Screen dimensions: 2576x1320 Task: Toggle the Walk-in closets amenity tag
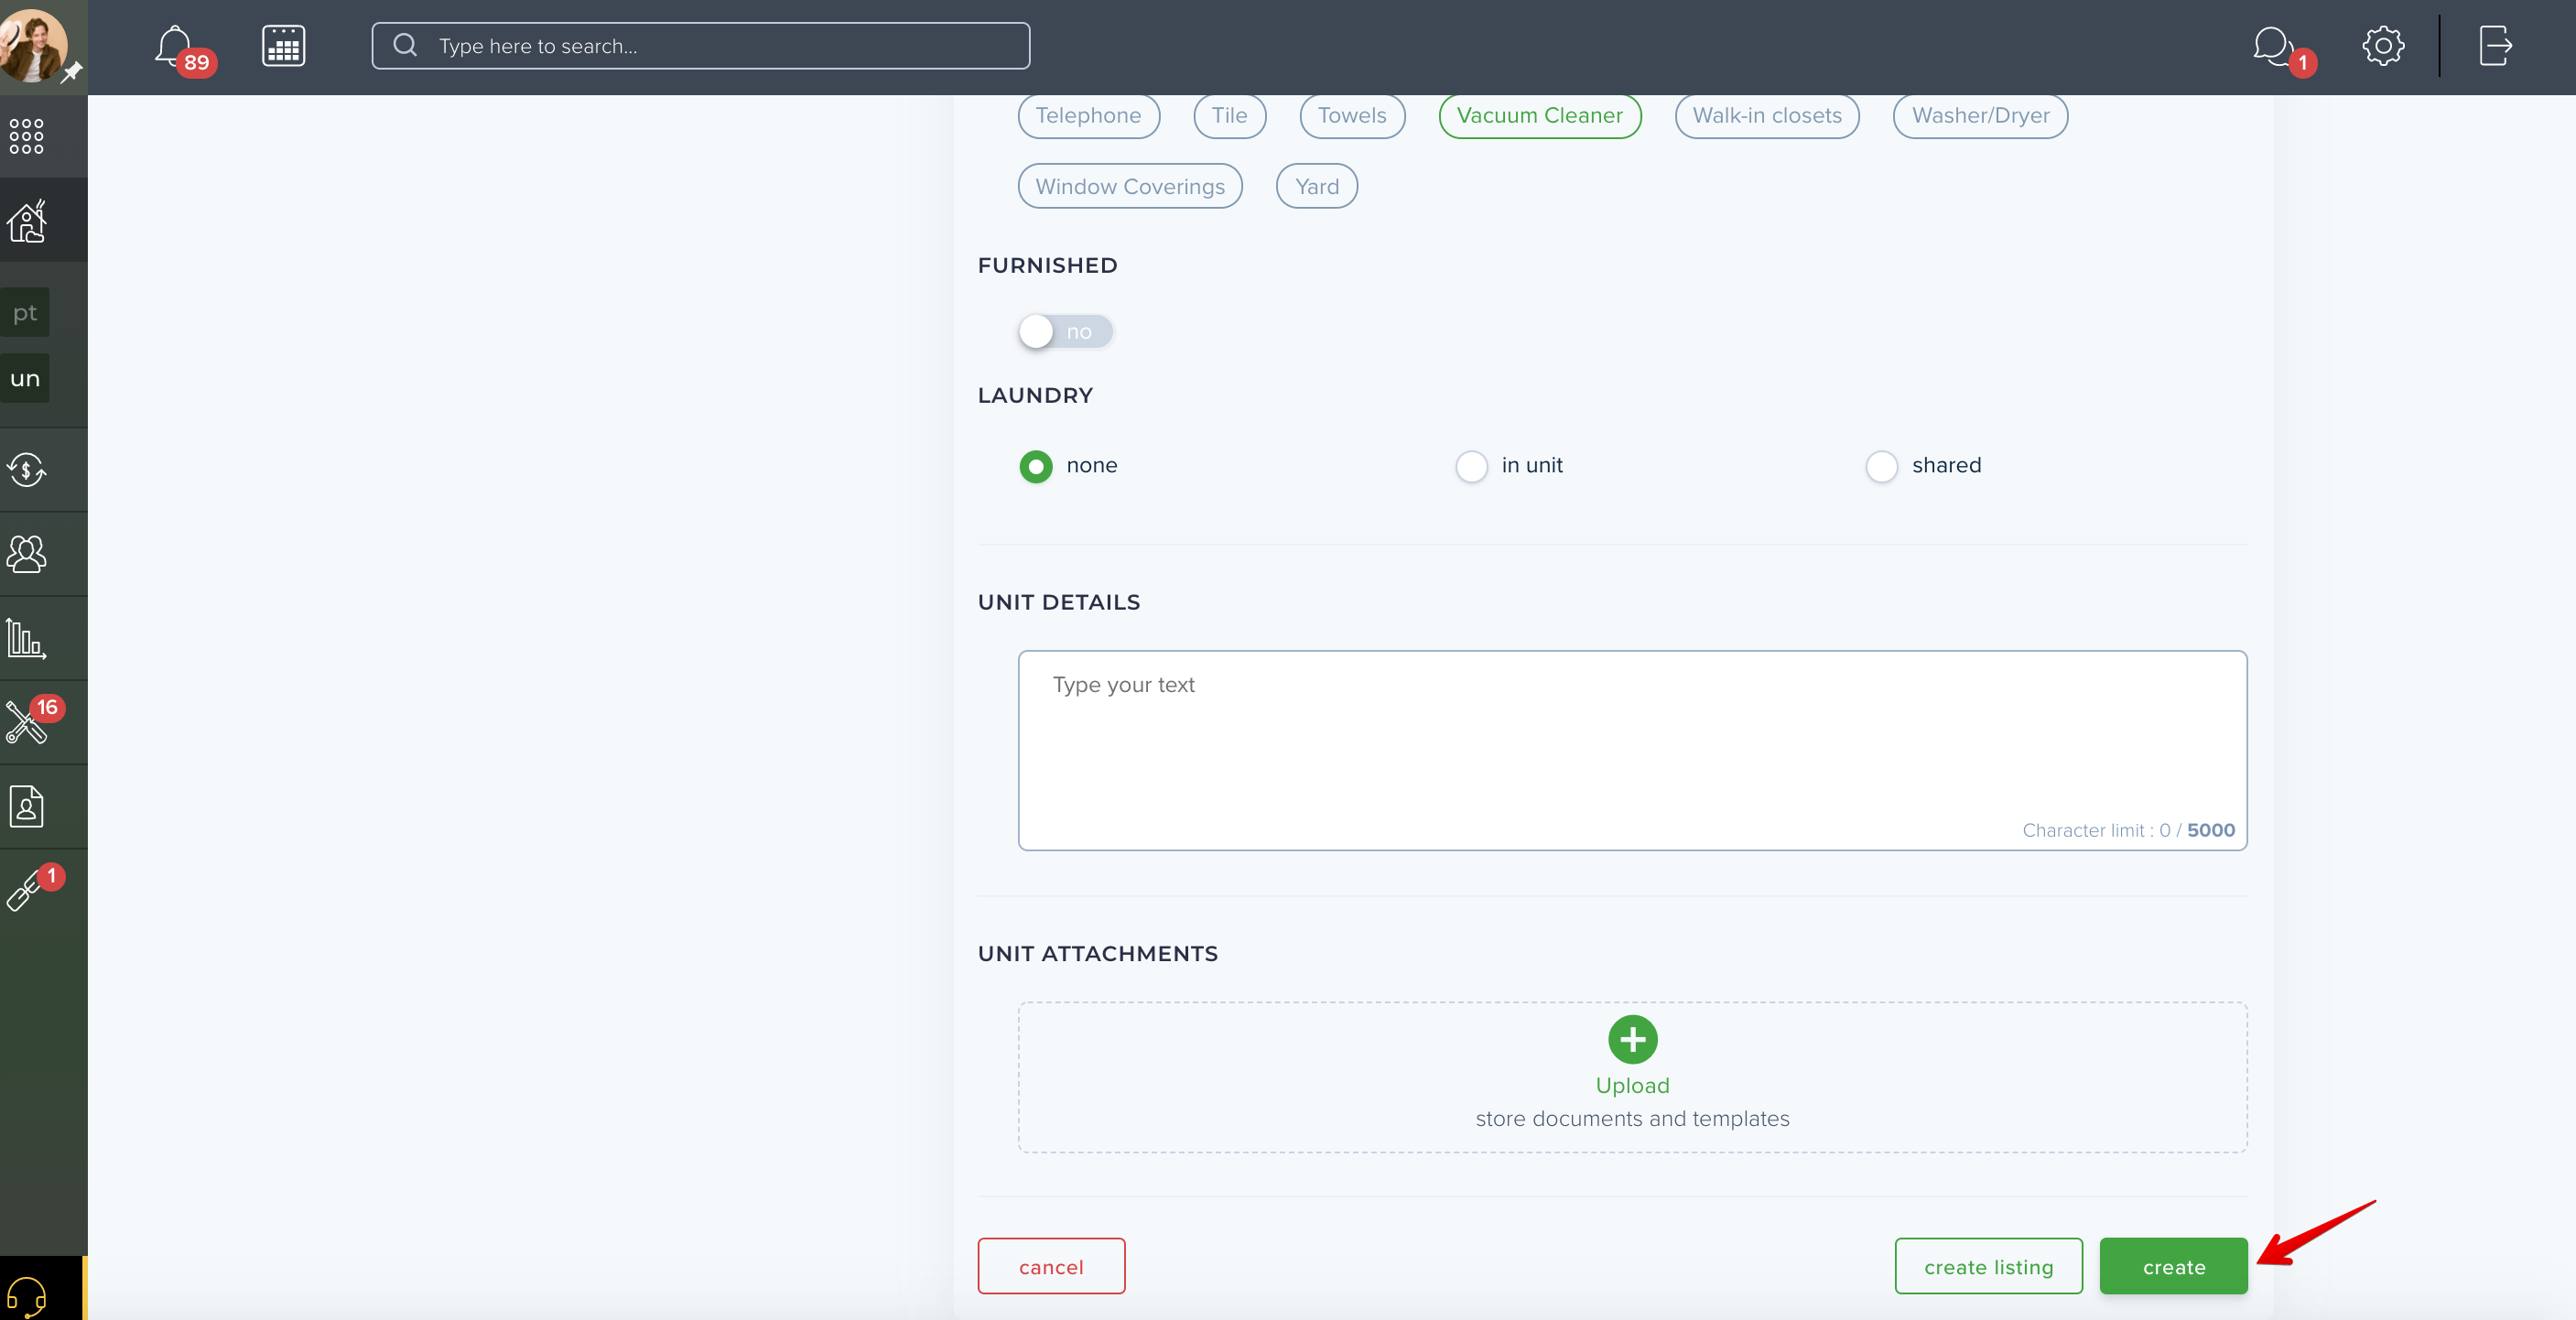[x=1766, y=116]
